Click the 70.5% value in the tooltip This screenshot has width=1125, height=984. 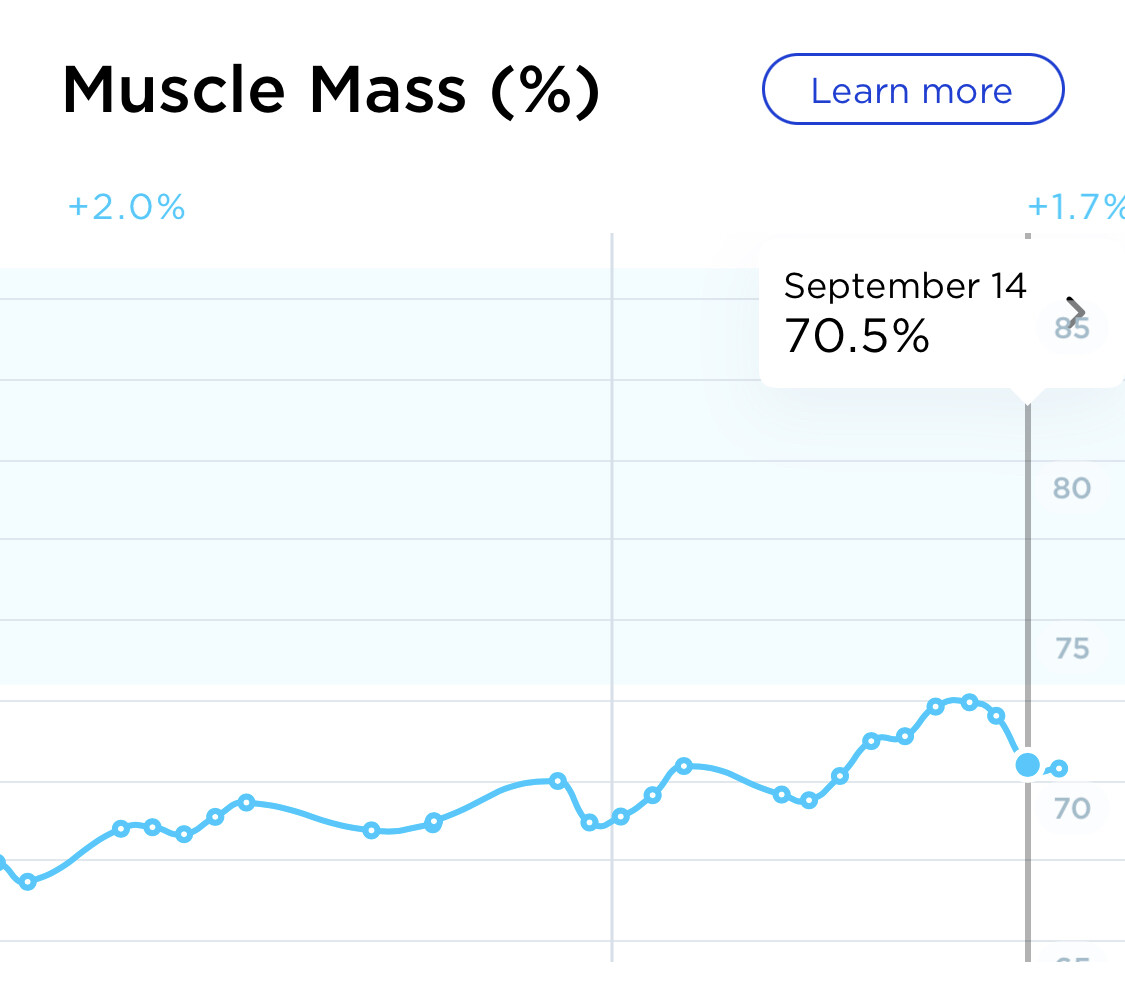[x=857, y=336]
